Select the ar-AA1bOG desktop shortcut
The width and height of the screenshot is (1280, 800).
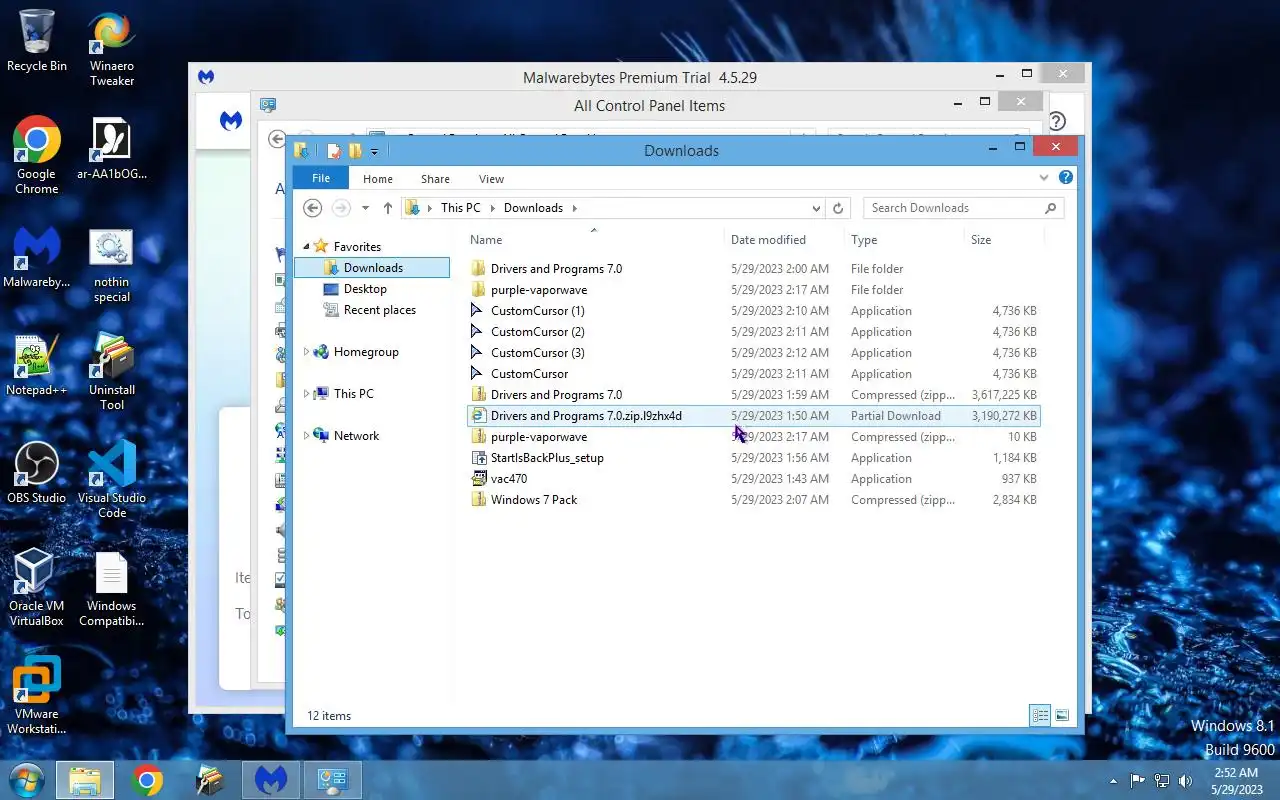coord(112,150)
